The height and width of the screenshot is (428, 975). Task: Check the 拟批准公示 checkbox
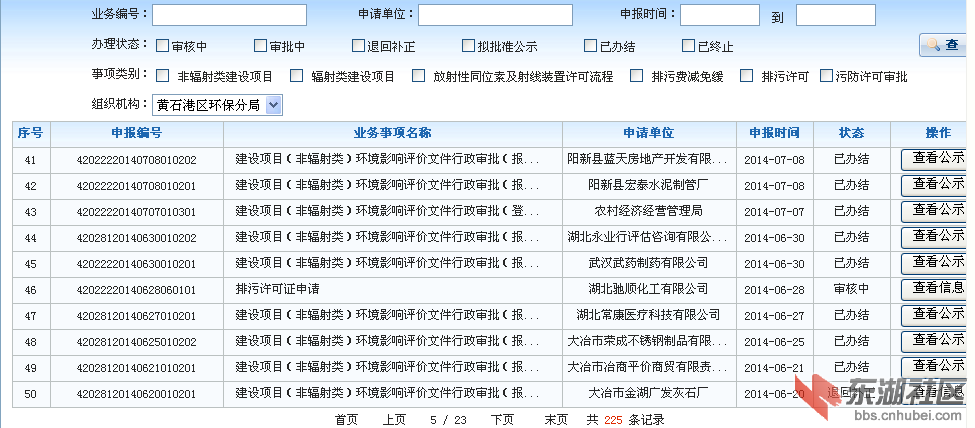click(468, 45)
